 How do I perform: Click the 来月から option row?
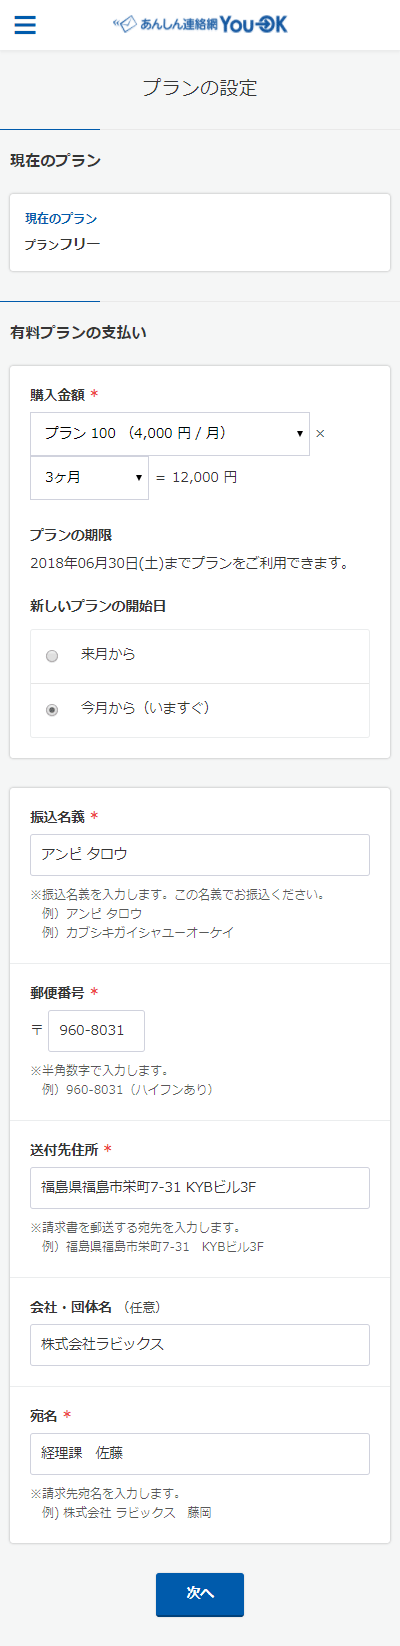(x=200, y=656)
